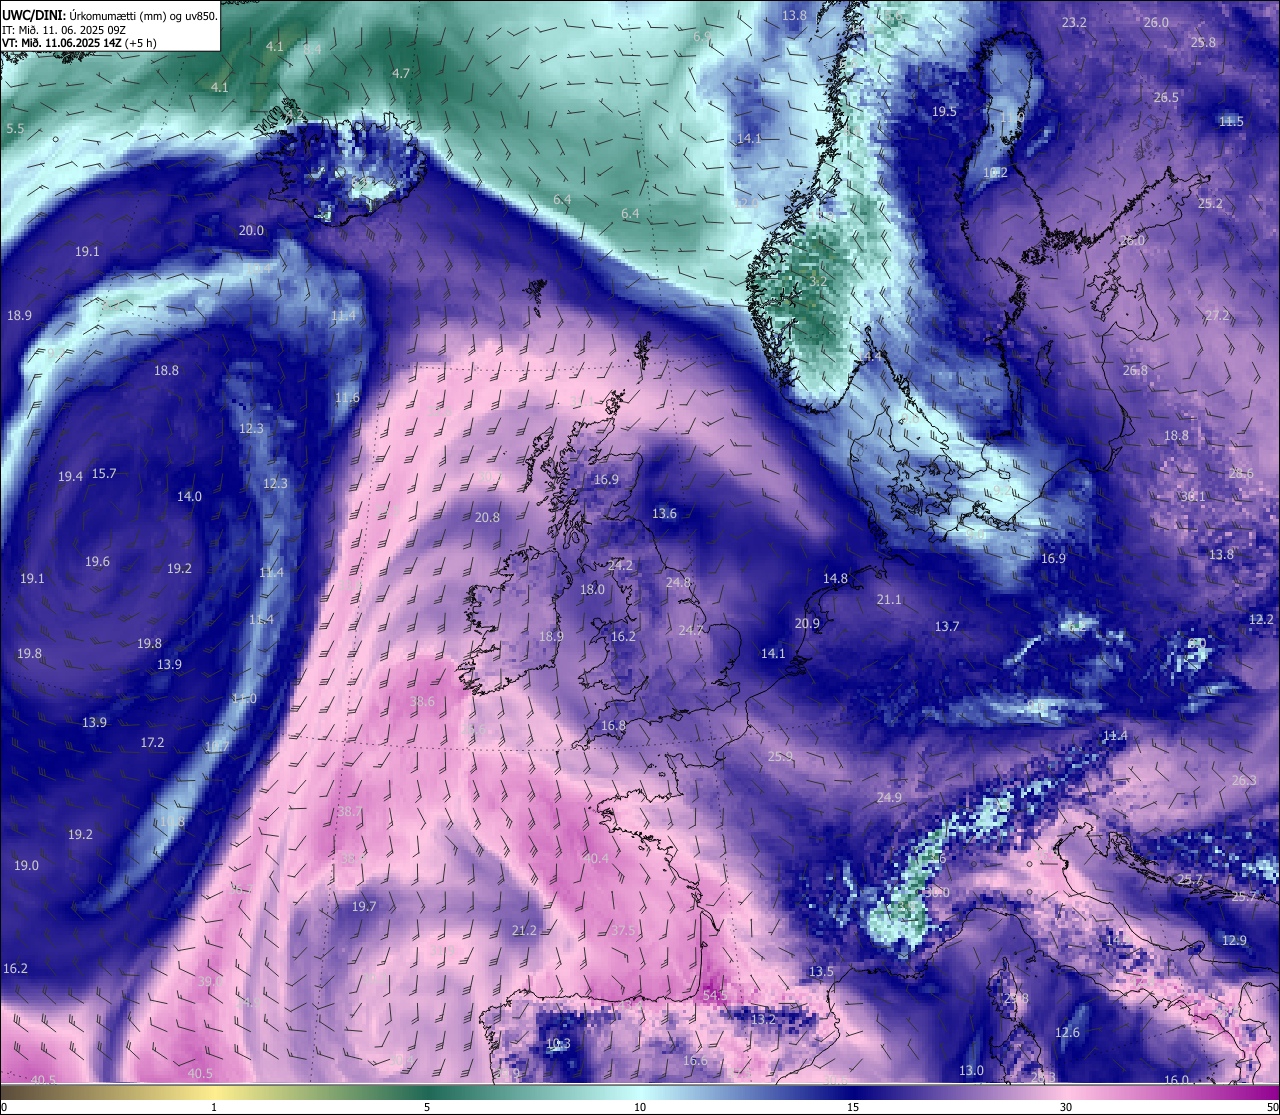Pick the 13.7 value over Germany

947,626
